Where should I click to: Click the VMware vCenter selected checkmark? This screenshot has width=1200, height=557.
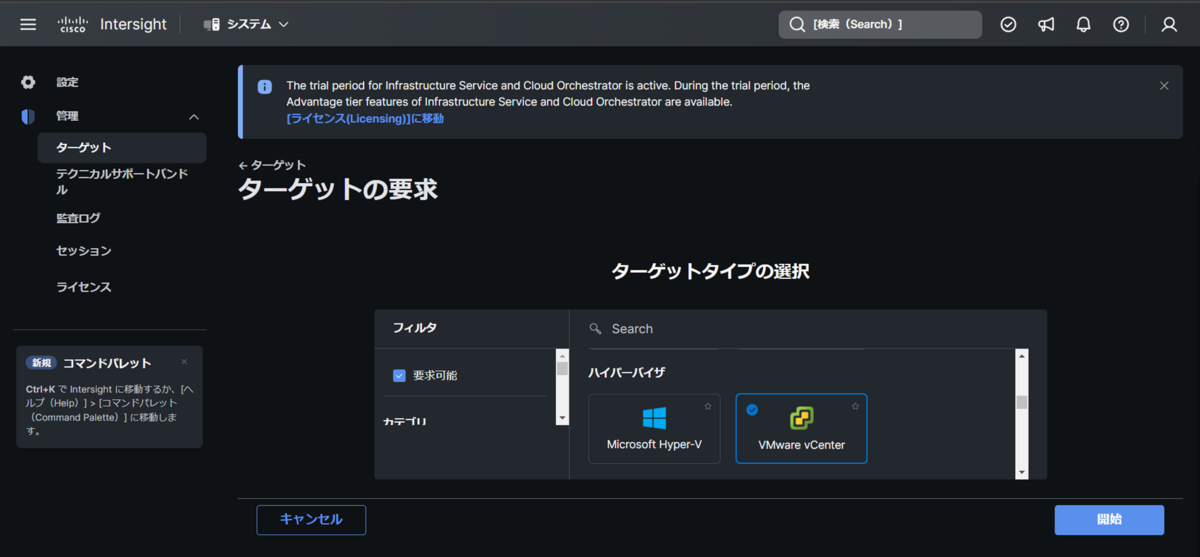tap(752, 409)
